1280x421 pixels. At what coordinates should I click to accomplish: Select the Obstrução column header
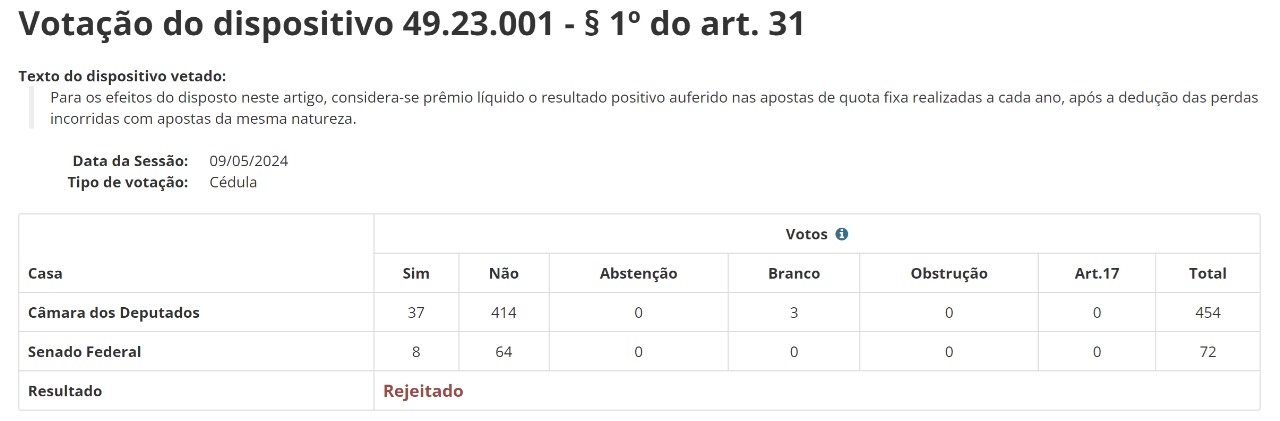pos(949,273)
